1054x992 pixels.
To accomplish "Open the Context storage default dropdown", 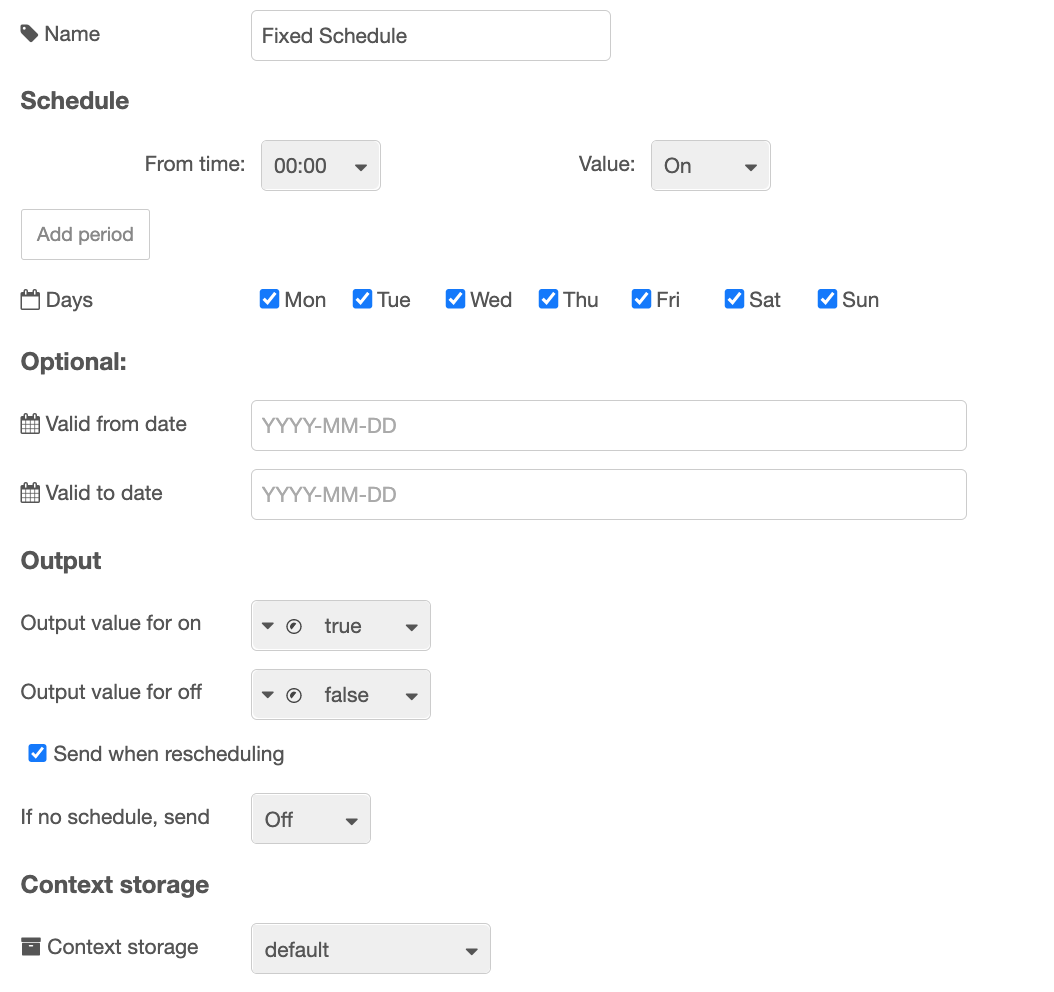I will coord(371,948).
